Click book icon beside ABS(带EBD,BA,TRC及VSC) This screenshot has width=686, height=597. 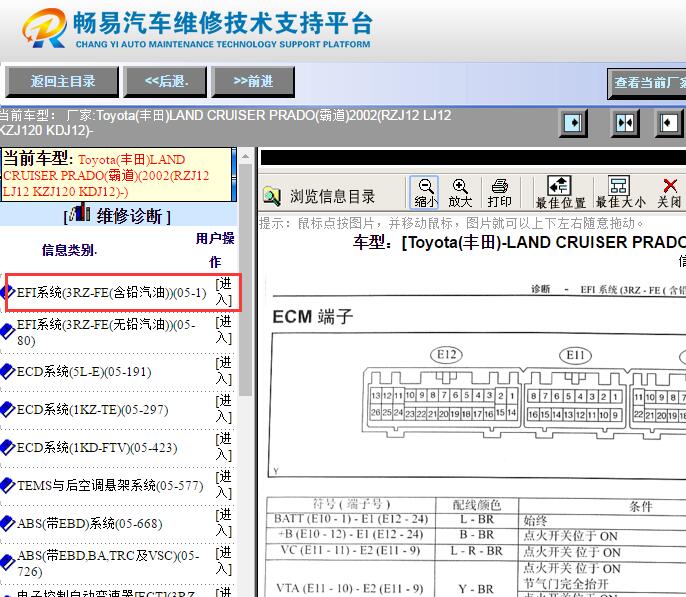[7, 563]
